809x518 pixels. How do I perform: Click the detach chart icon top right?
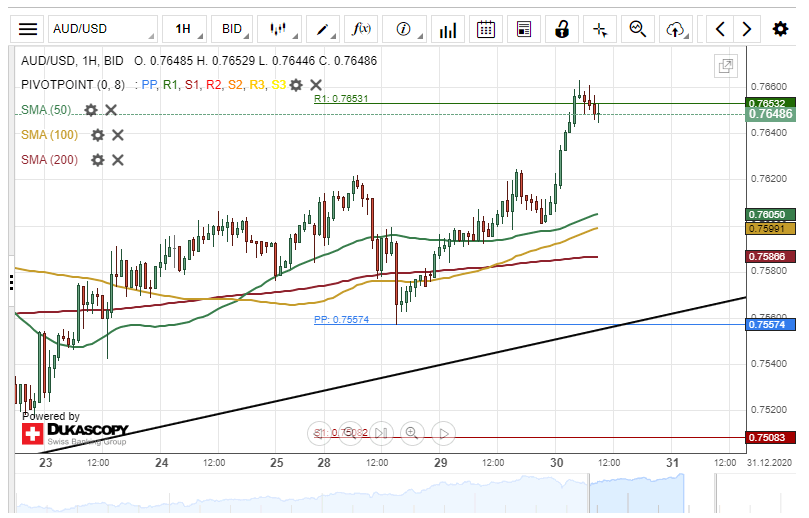(x=725, y=66)
